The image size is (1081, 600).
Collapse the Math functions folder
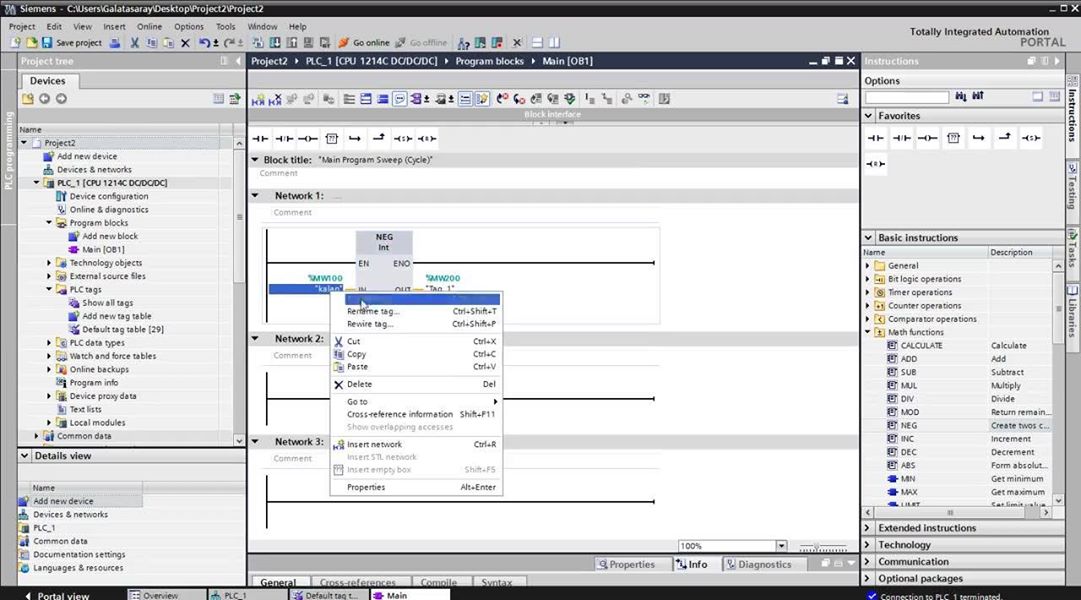[x=867, y=332]
